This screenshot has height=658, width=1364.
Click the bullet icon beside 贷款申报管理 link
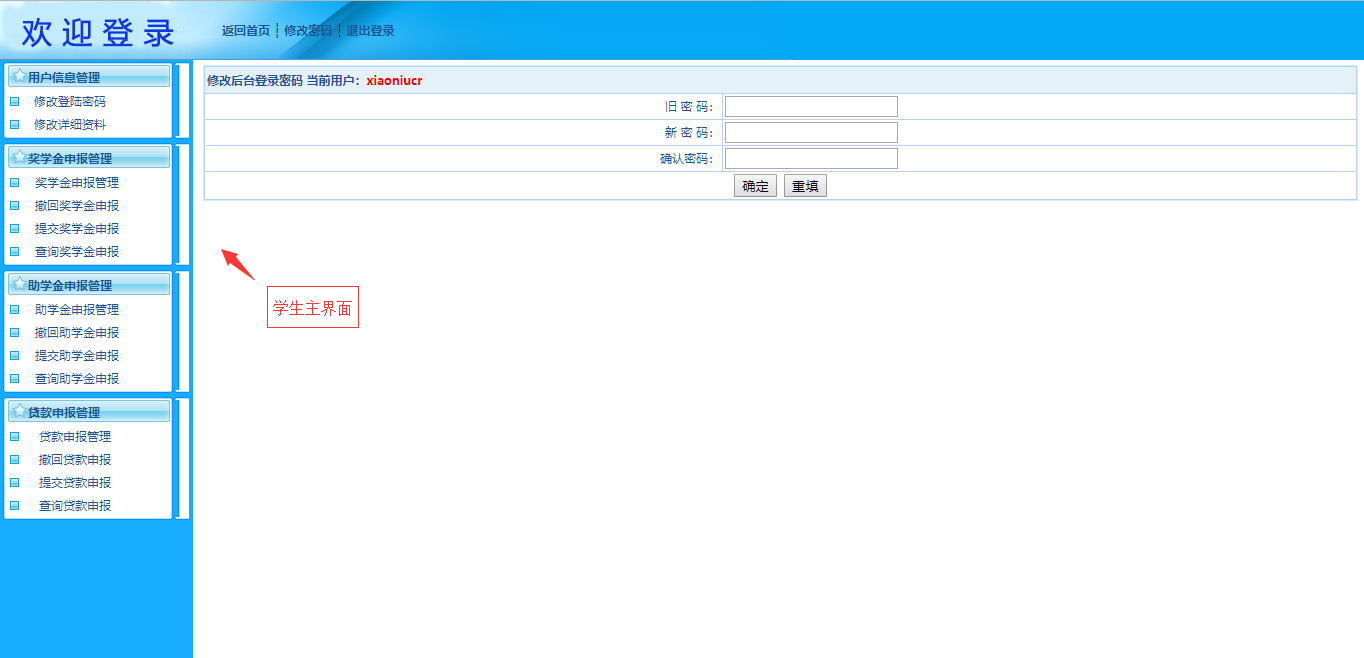pyautogui.click(x=15, y=437)
